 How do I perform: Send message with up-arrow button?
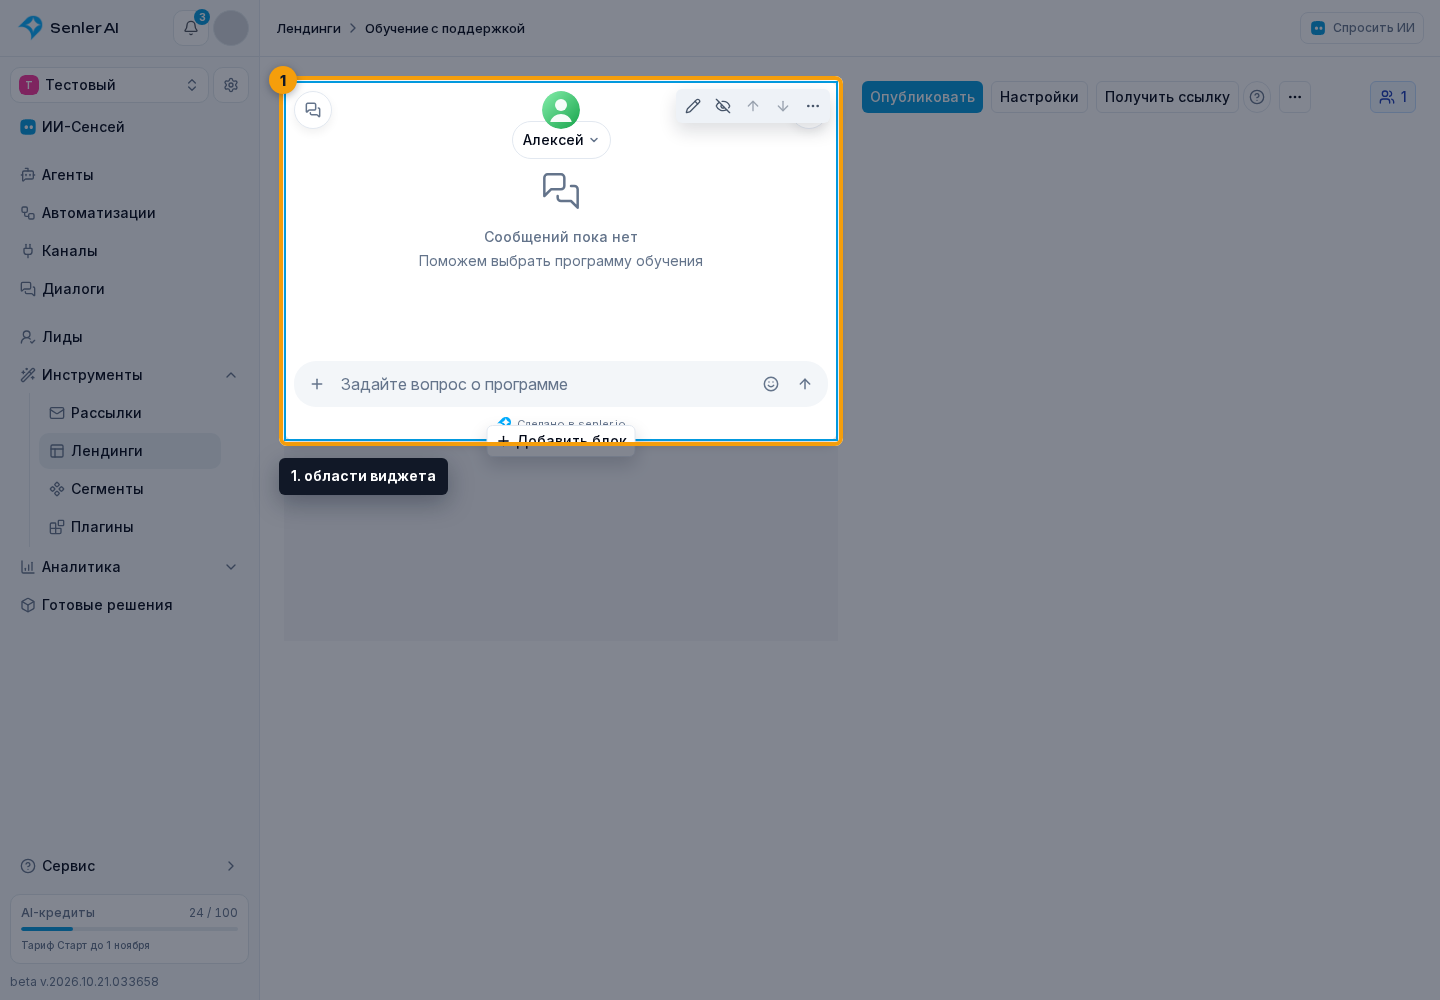point(805,384)
